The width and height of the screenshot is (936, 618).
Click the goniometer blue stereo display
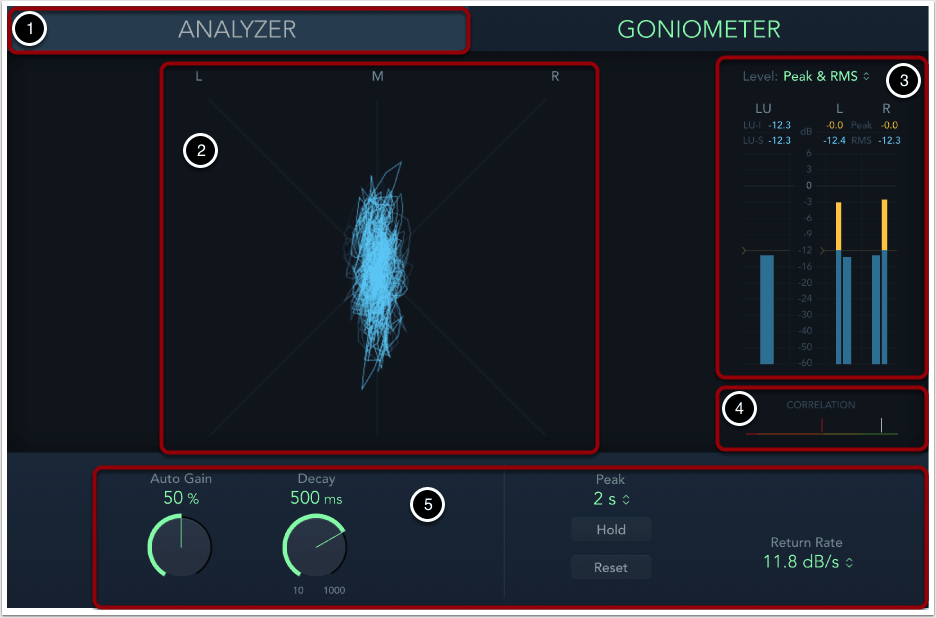[x=377, y=275]
